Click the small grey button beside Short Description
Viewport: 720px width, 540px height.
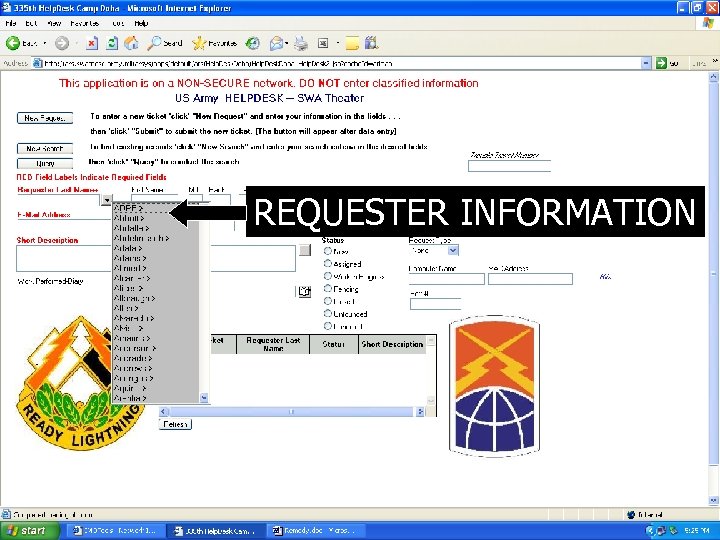click(305, 250)
